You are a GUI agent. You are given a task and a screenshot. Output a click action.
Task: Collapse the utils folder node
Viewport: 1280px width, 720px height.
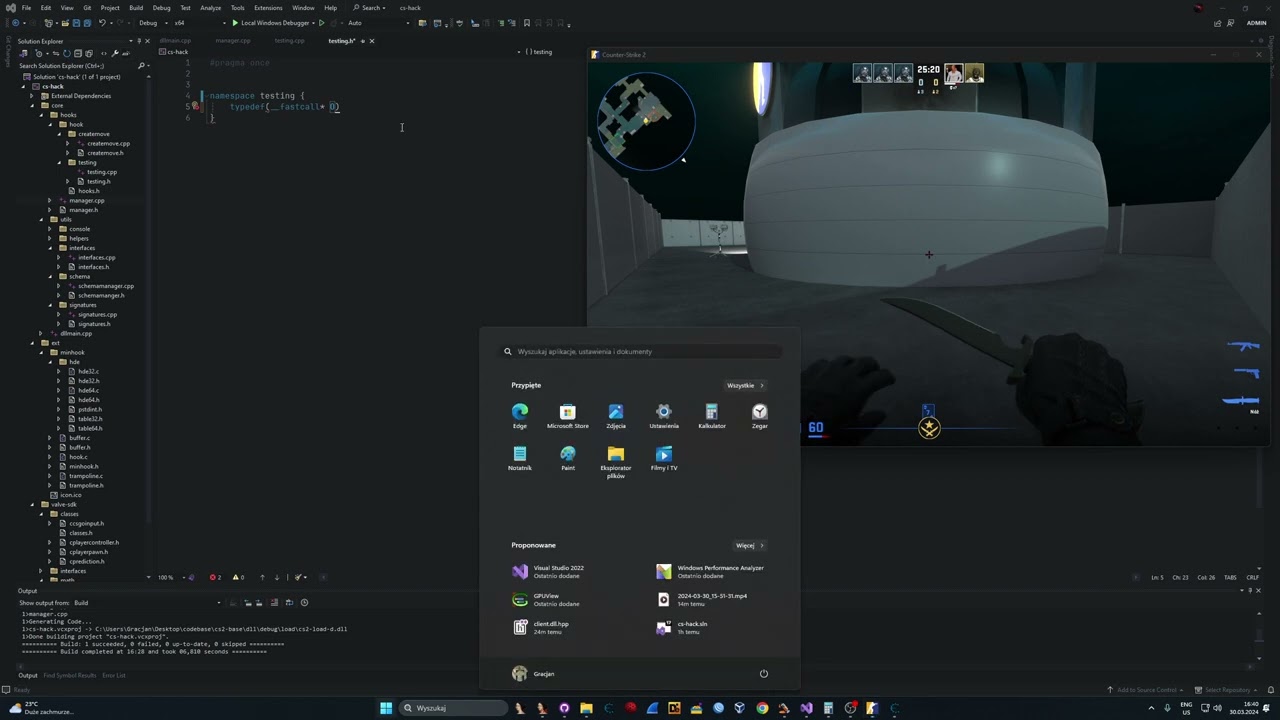coord(41,219)
